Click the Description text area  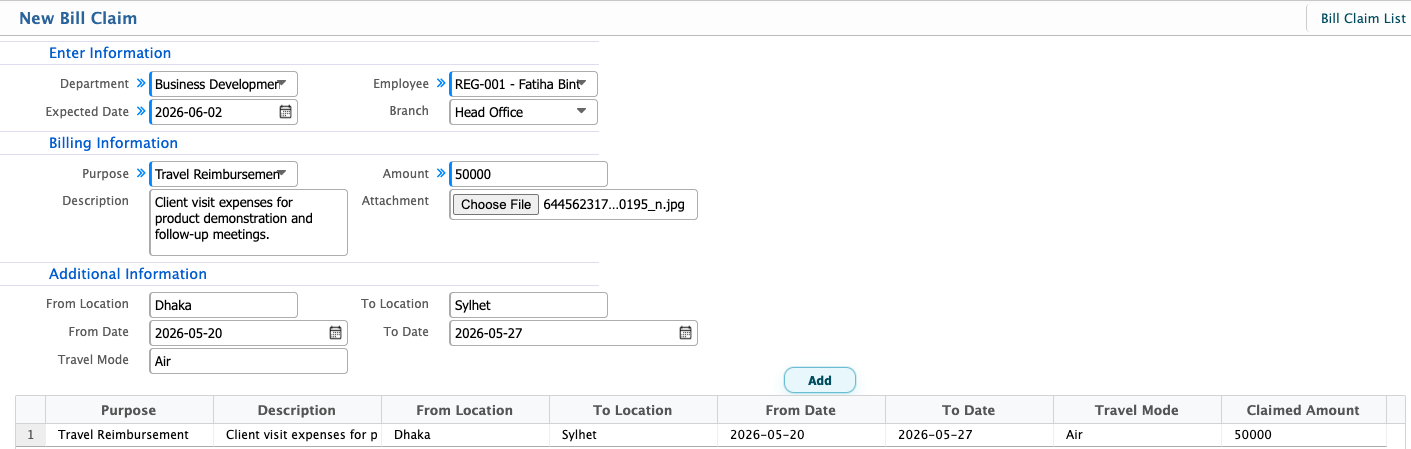(249, 222)
